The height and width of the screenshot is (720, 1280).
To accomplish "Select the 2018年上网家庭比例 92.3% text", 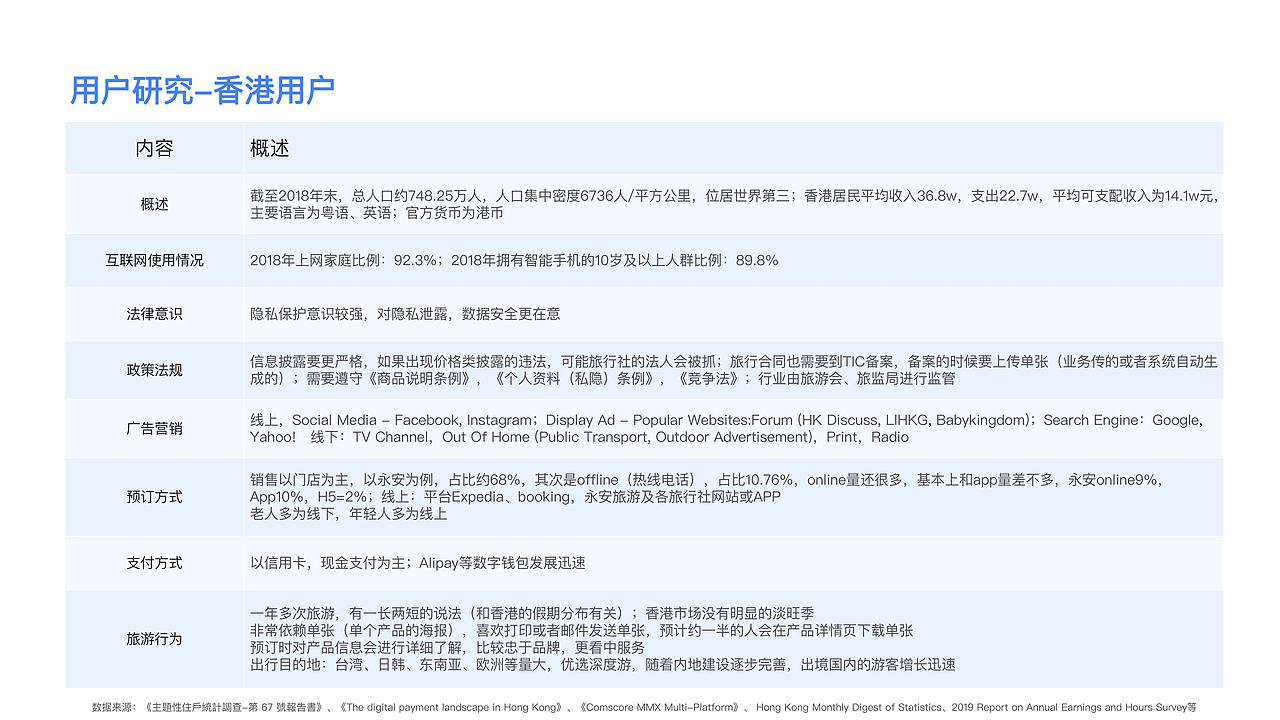I will (514, 260).
